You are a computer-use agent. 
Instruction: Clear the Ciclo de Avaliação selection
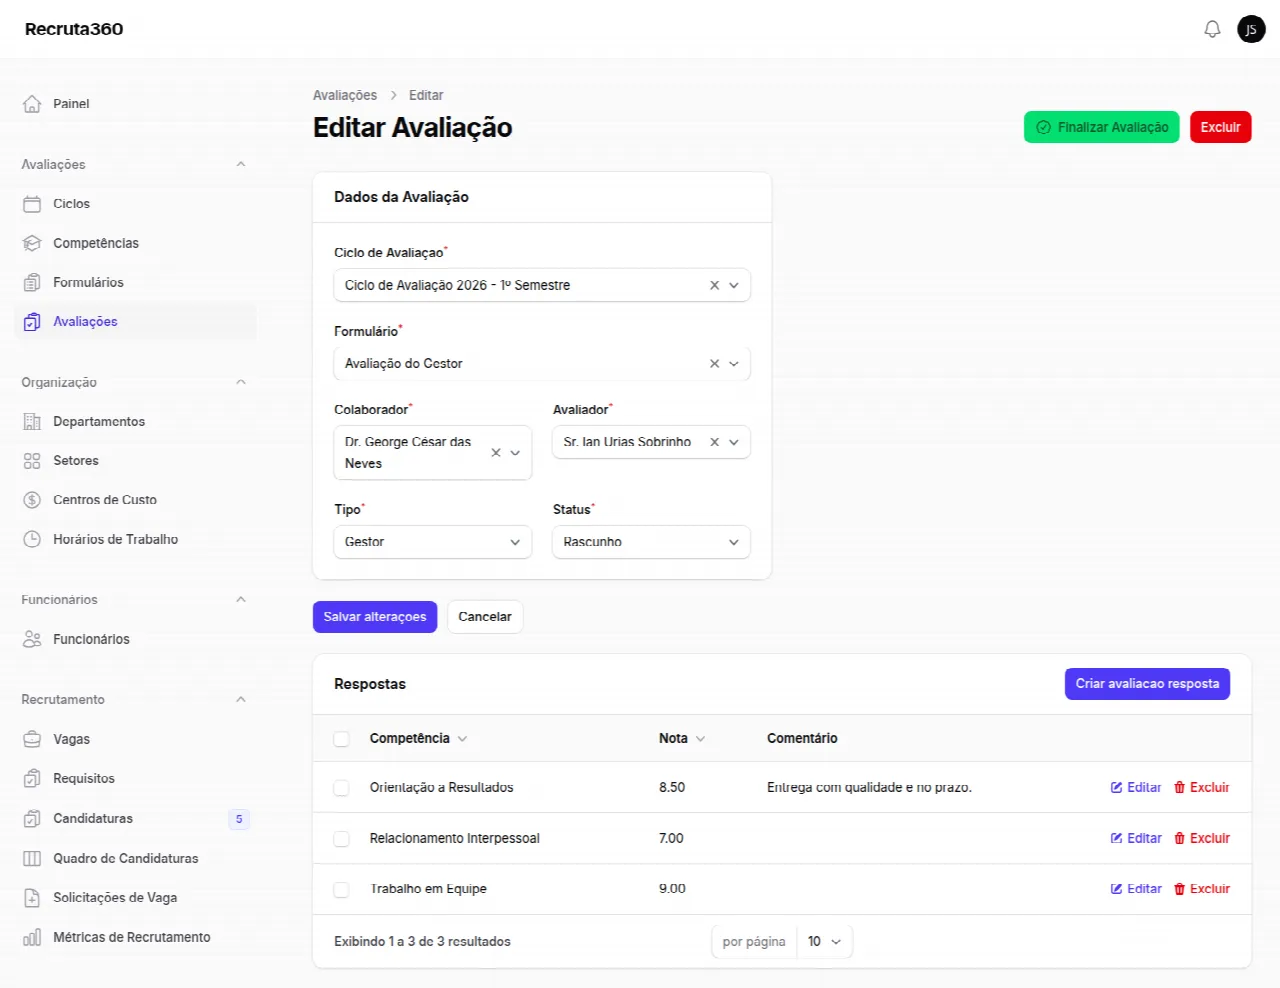coord(714,285)
